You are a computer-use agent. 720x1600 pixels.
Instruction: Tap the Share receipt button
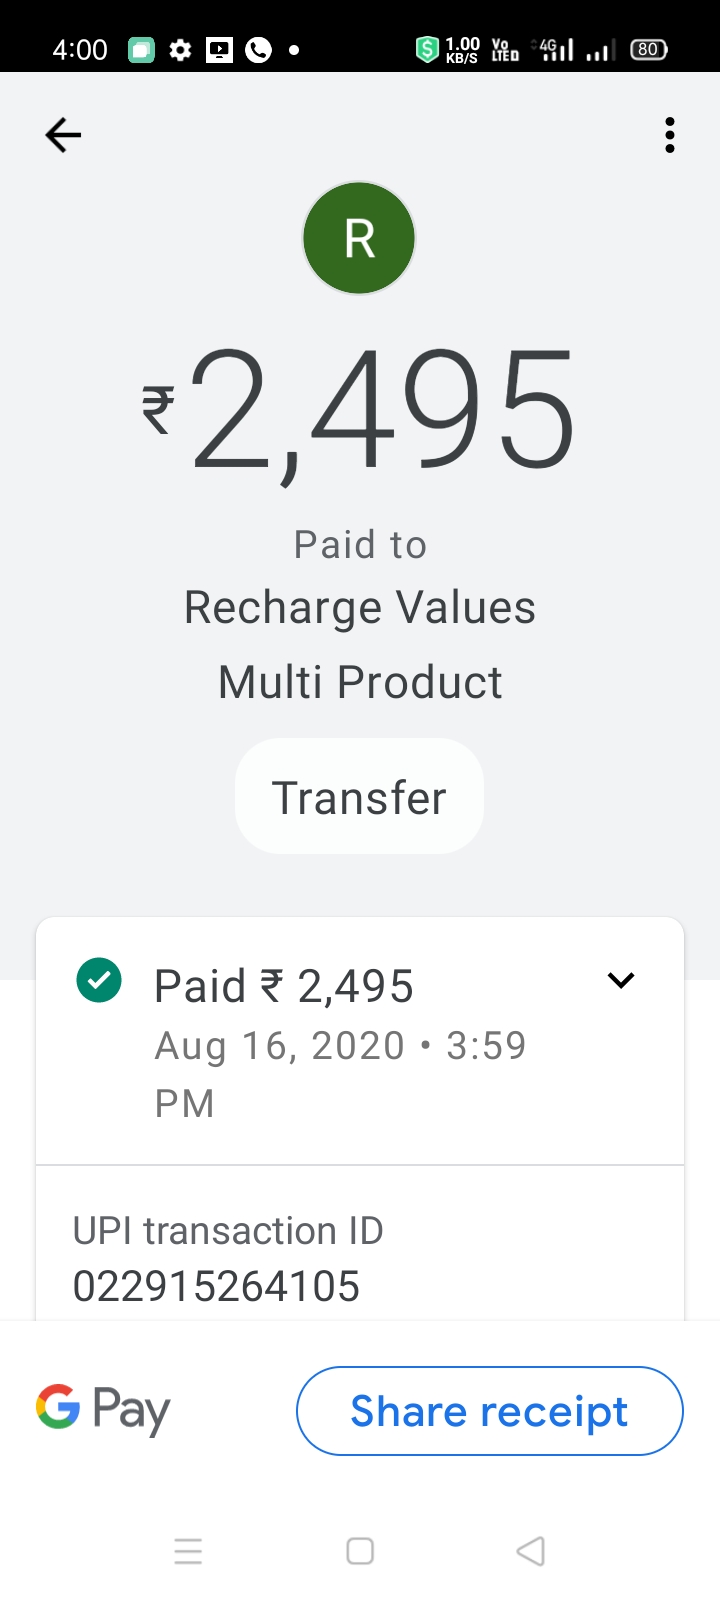489,1411
